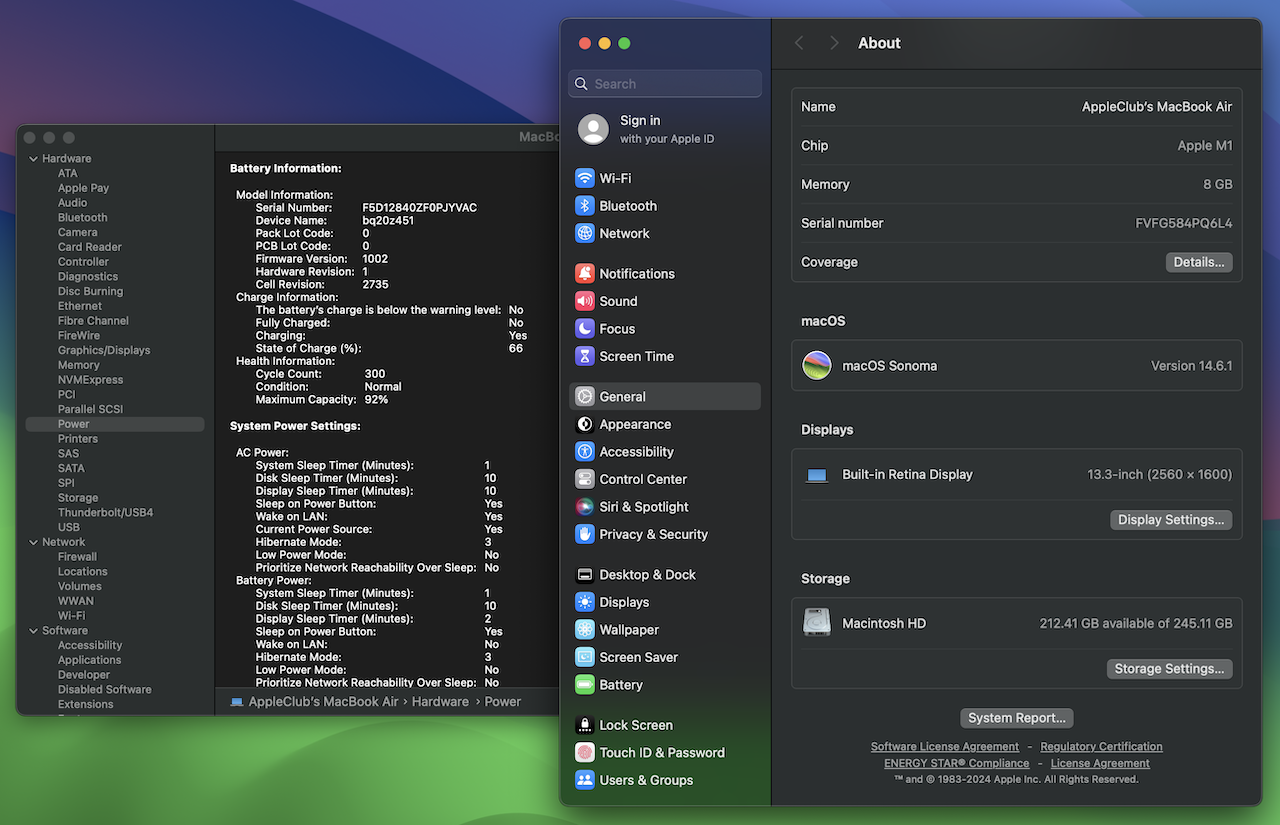The height and width of the screenshot is (825, 1280).
Task: Open Notifications bell icon
Action: (x=585, y=273)
